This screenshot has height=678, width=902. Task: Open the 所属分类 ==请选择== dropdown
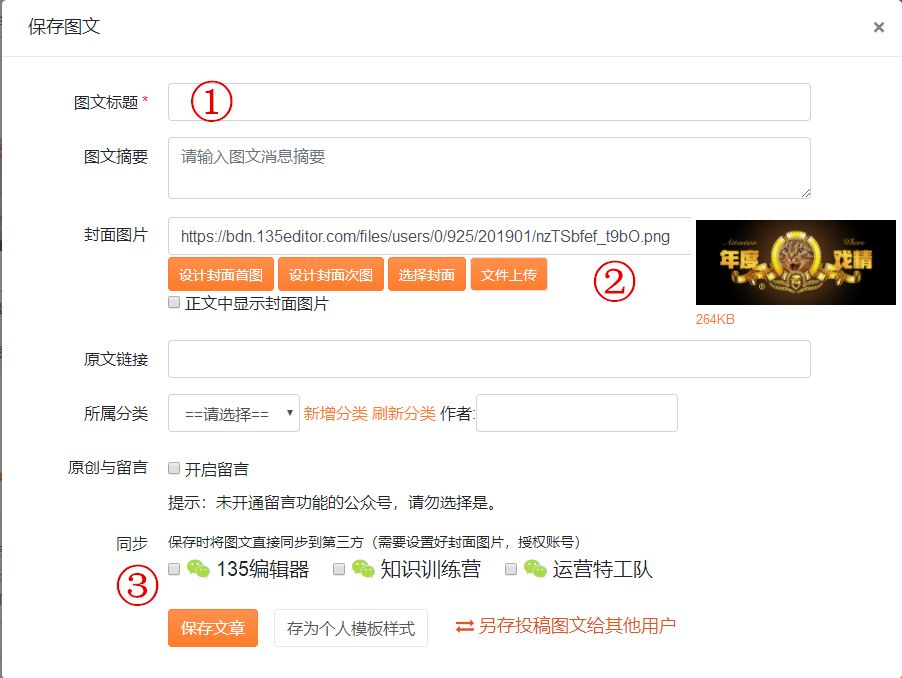[x=234, y=413]
